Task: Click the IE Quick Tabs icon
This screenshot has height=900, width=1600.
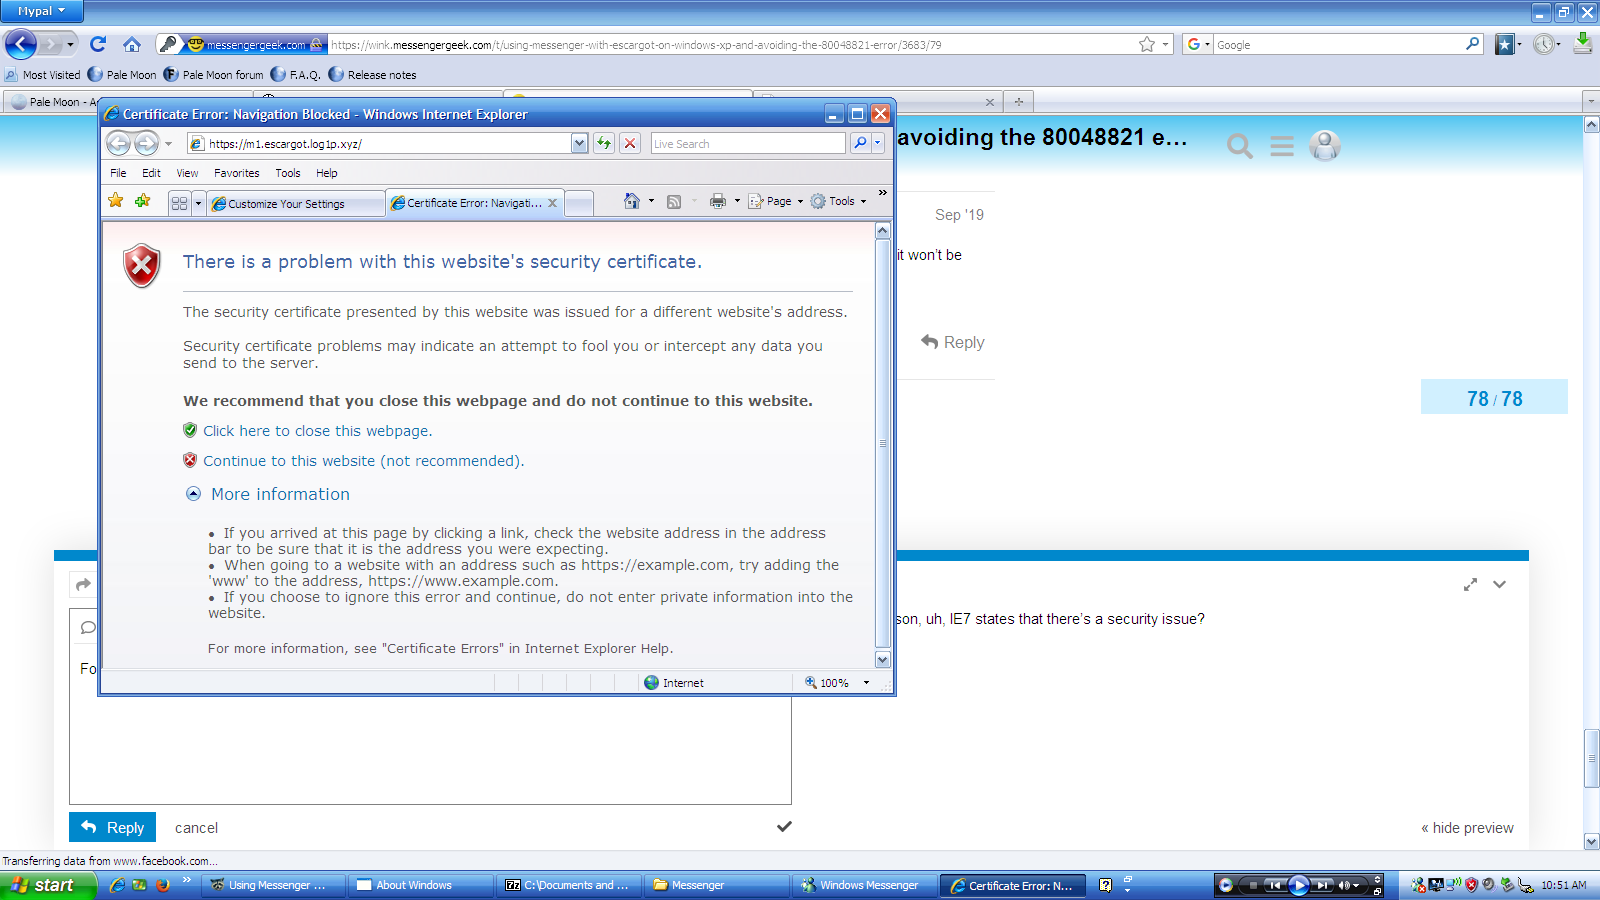Action: tap(179, 203)
